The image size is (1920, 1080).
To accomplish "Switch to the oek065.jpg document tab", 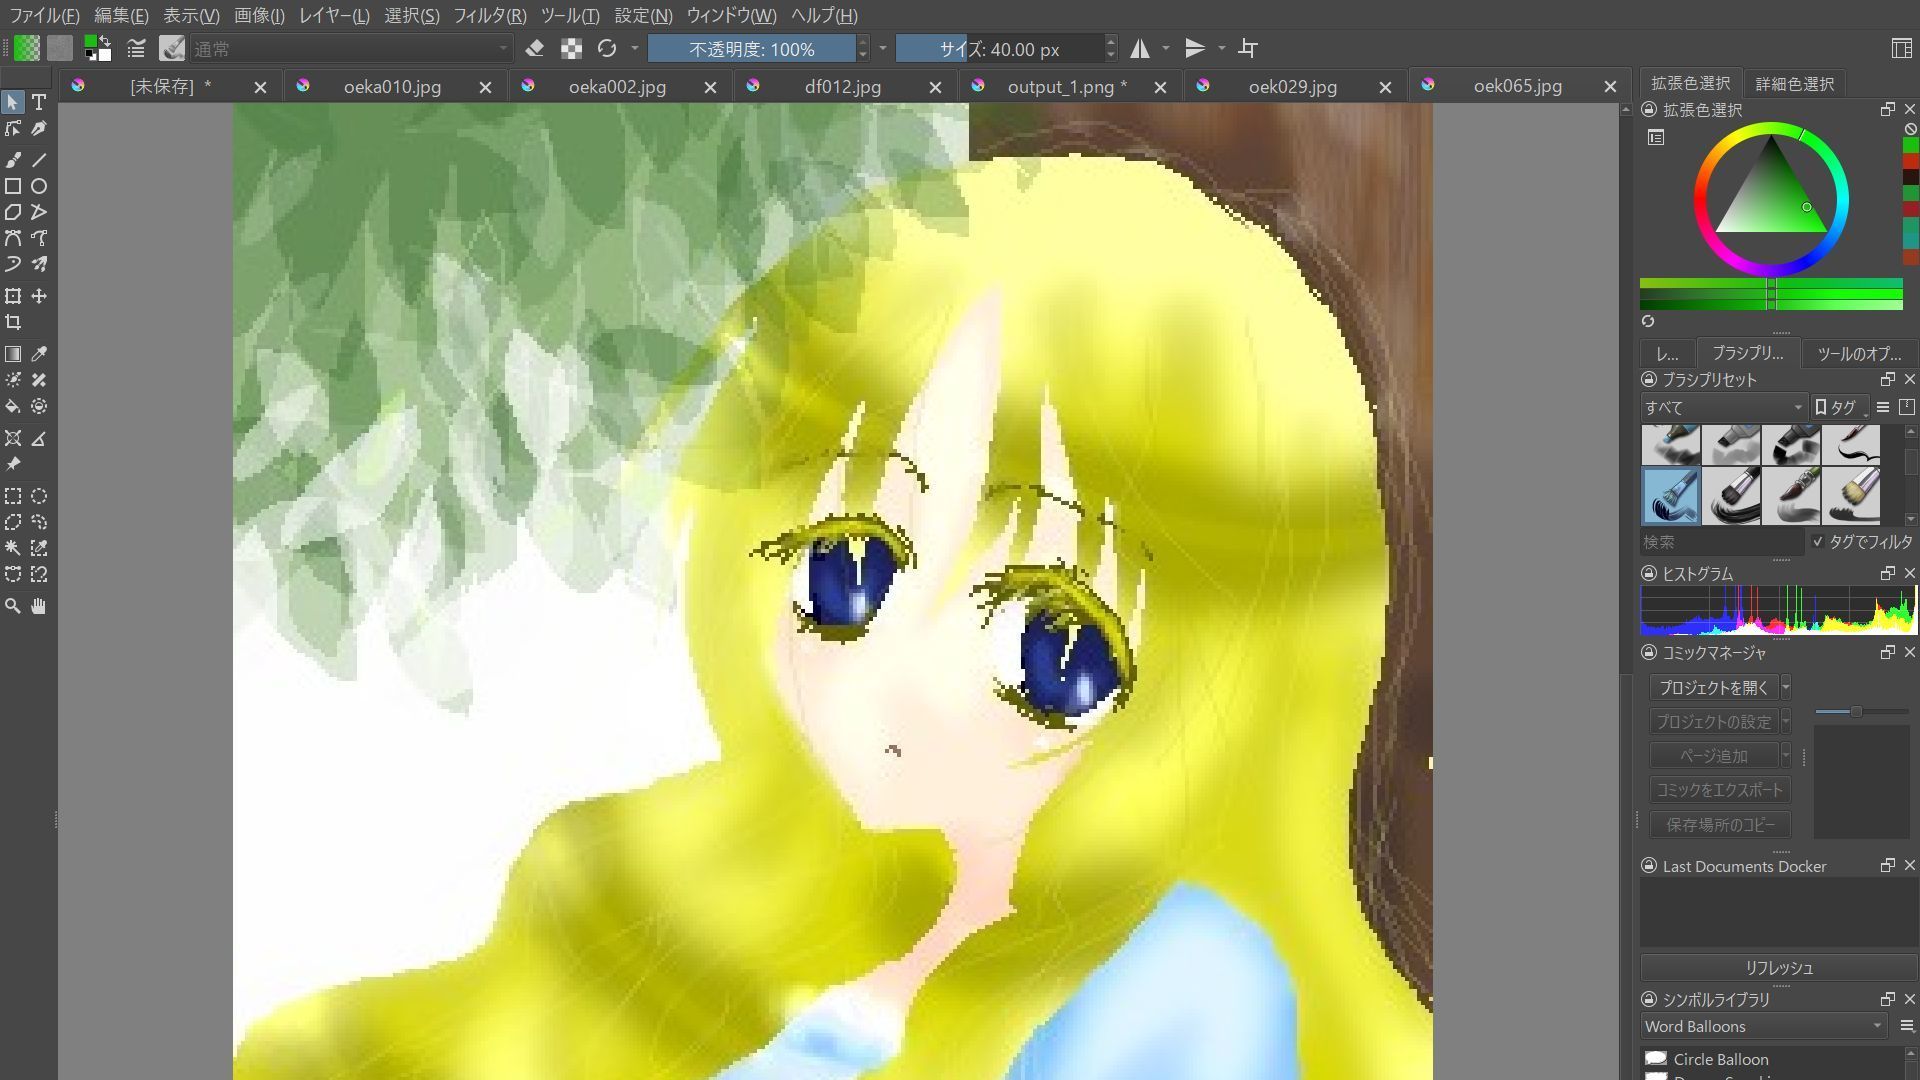I will coord(1517,86).
